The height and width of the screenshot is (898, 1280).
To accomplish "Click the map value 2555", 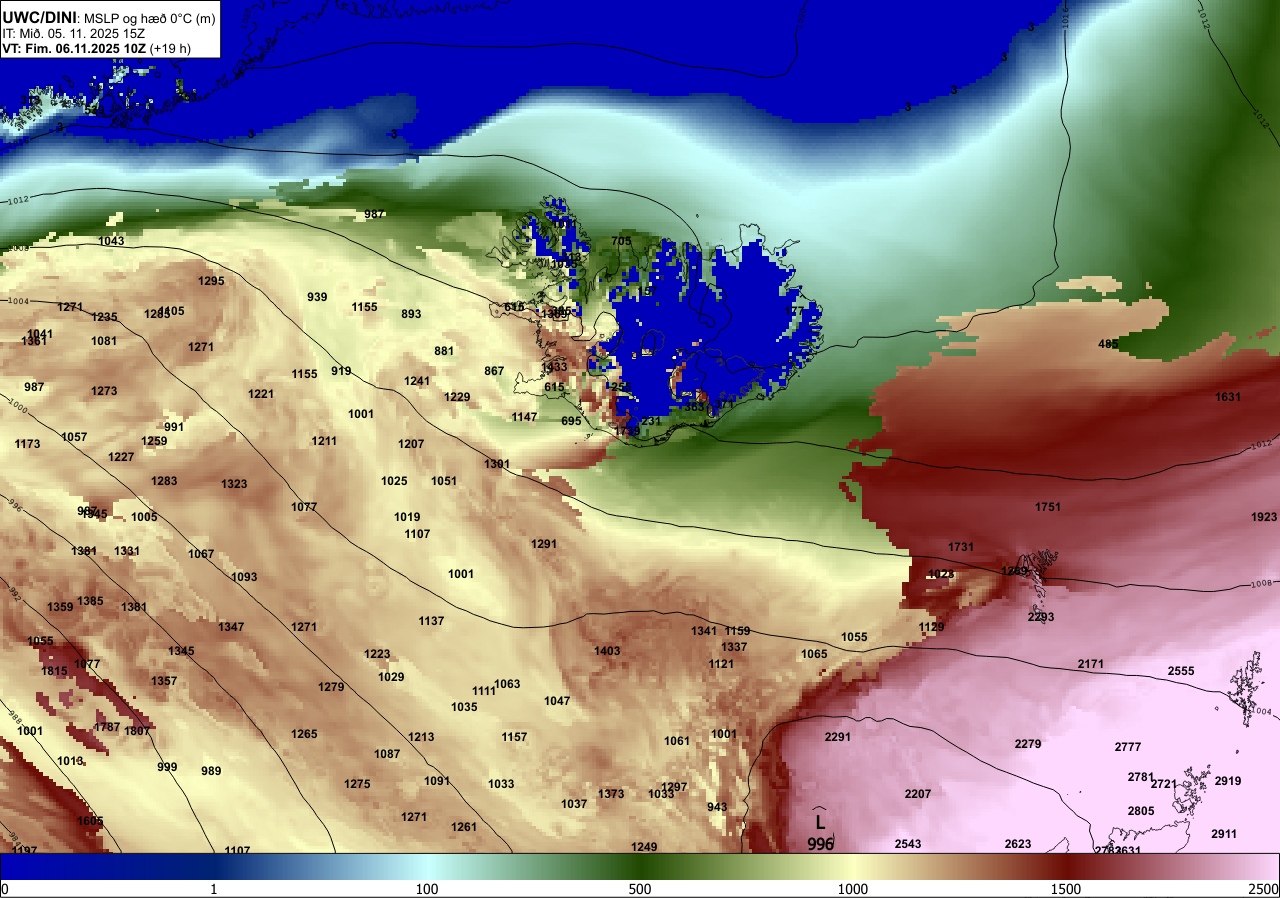I will pyautogui.click(x=1181, y=671).
